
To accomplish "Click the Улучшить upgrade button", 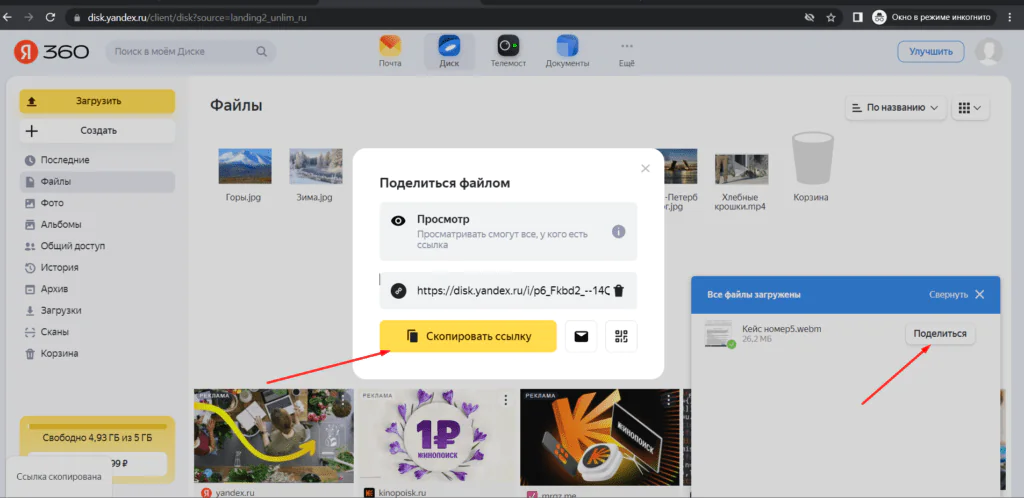I will (x=931, y=52).
